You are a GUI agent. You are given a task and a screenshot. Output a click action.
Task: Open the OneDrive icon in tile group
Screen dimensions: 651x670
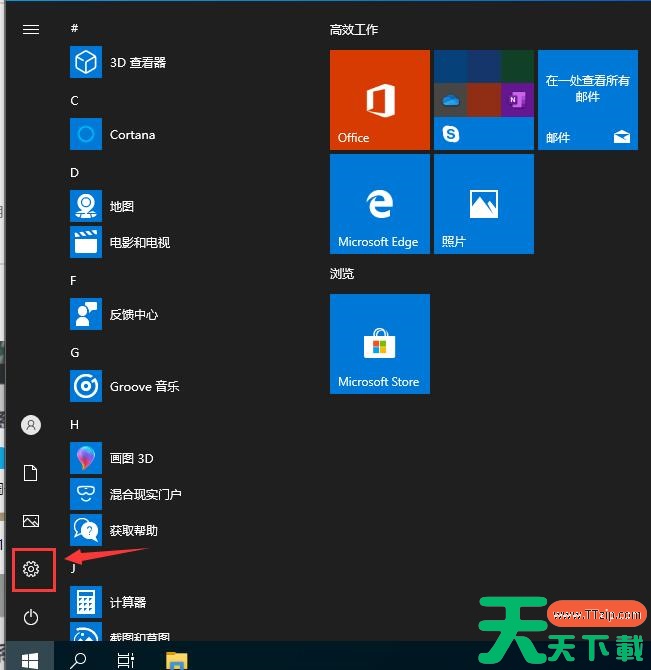click(x=451, y=100)
